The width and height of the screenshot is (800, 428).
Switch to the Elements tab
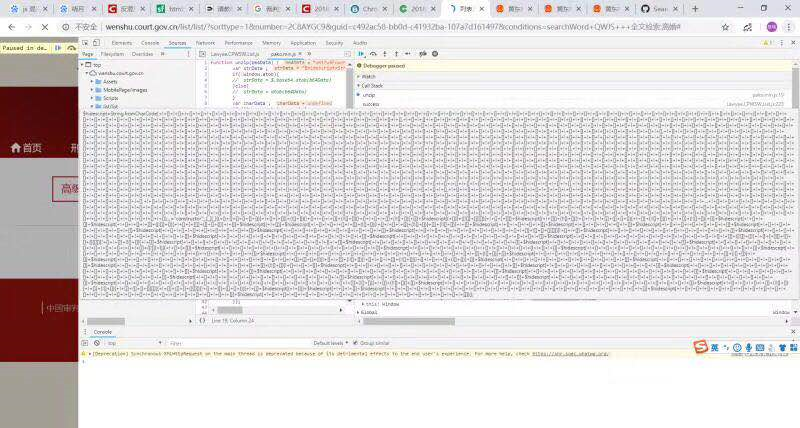pos(121,43)
